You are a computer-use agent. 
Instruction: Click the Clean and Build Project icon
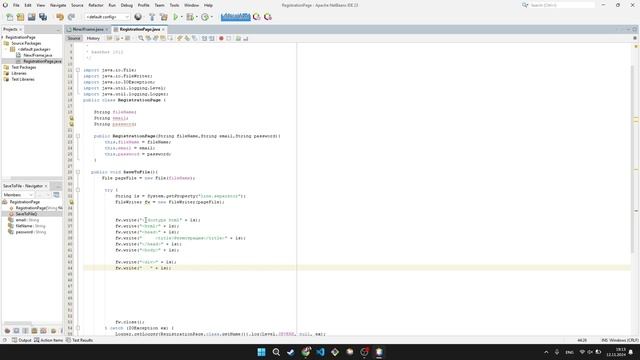pos(164,17)
